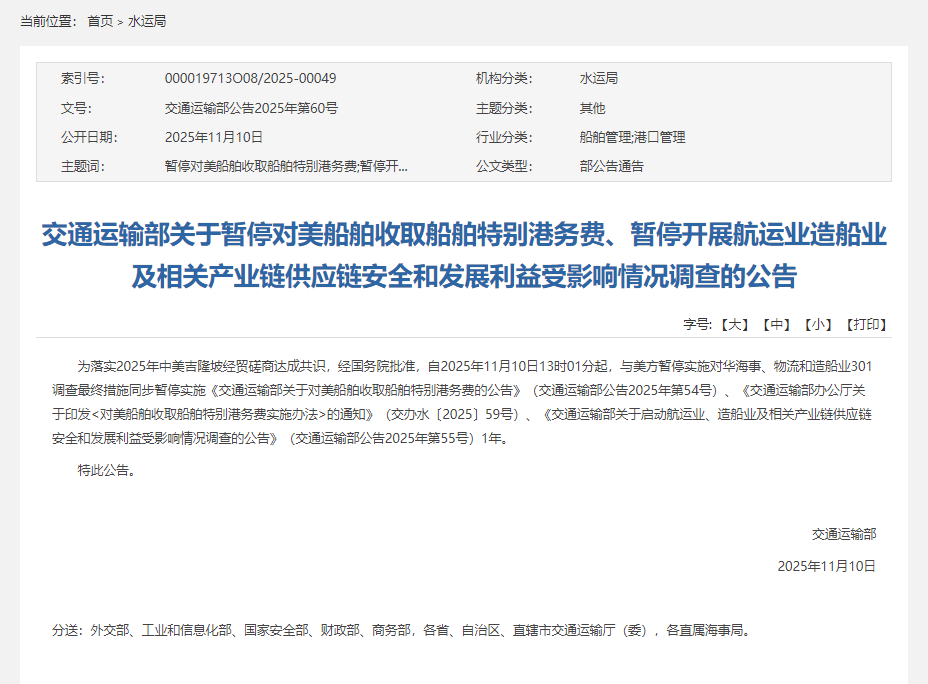Select the index number 000019713O08/2025-00049
928x684 pixels.
[x=250, y=79]
